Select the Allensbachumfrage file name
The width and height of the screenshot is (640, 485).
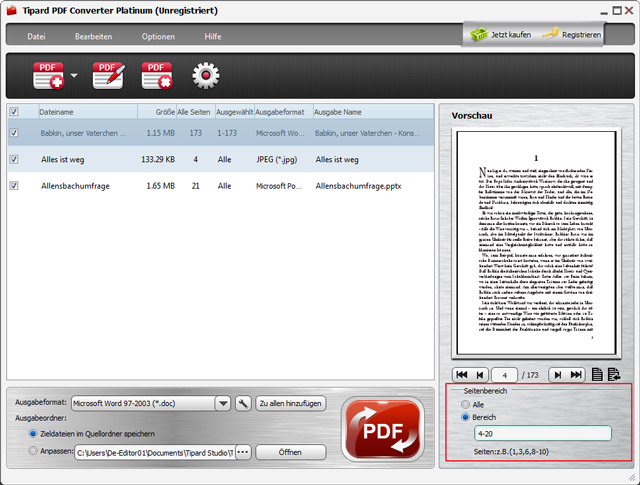(75, 186)
